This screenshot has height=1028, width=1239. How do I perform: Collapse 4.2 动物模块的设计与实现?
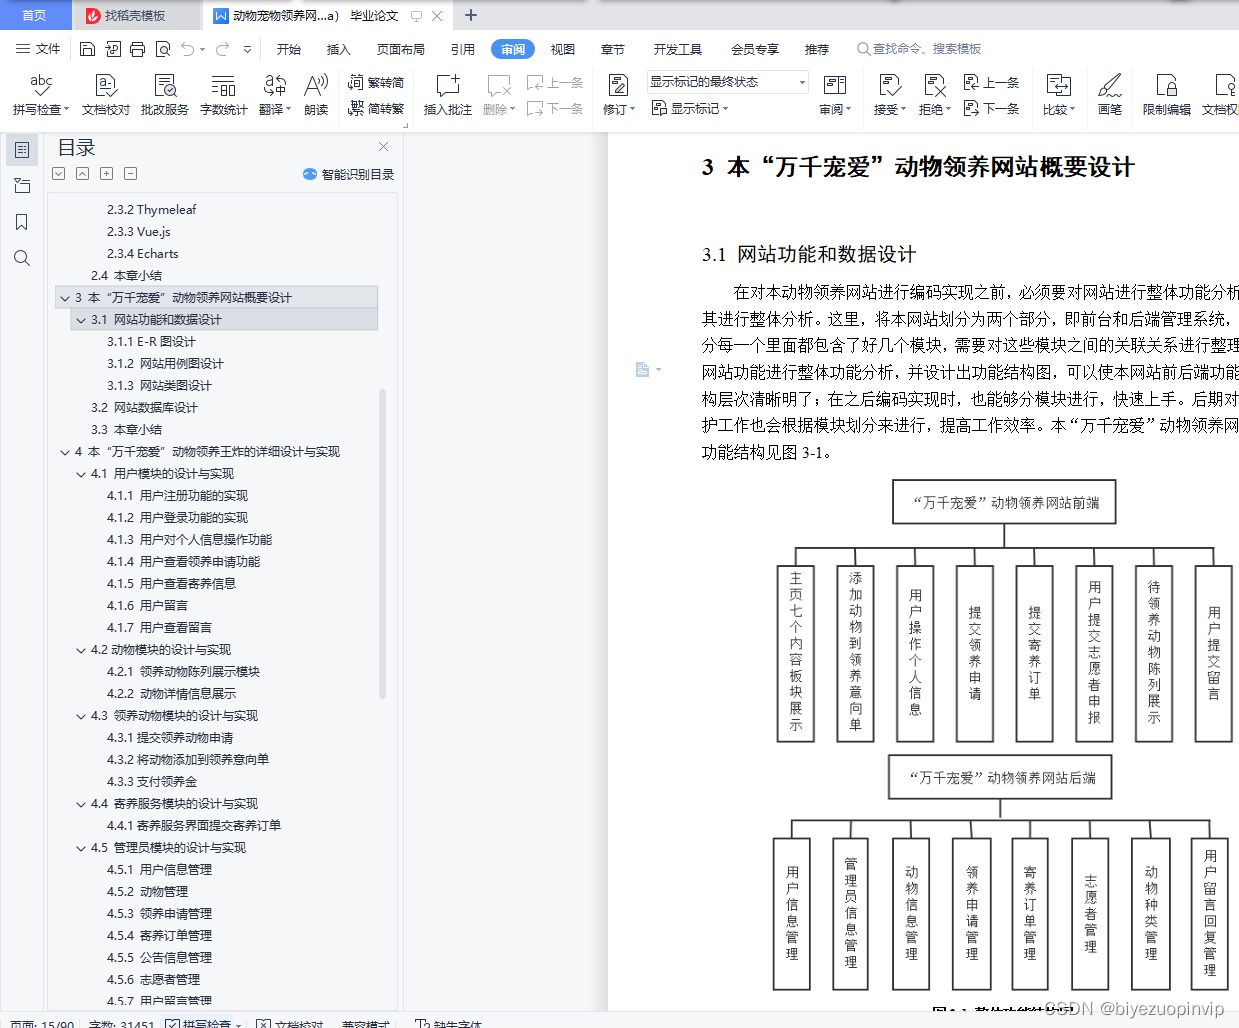coord(81,650)
